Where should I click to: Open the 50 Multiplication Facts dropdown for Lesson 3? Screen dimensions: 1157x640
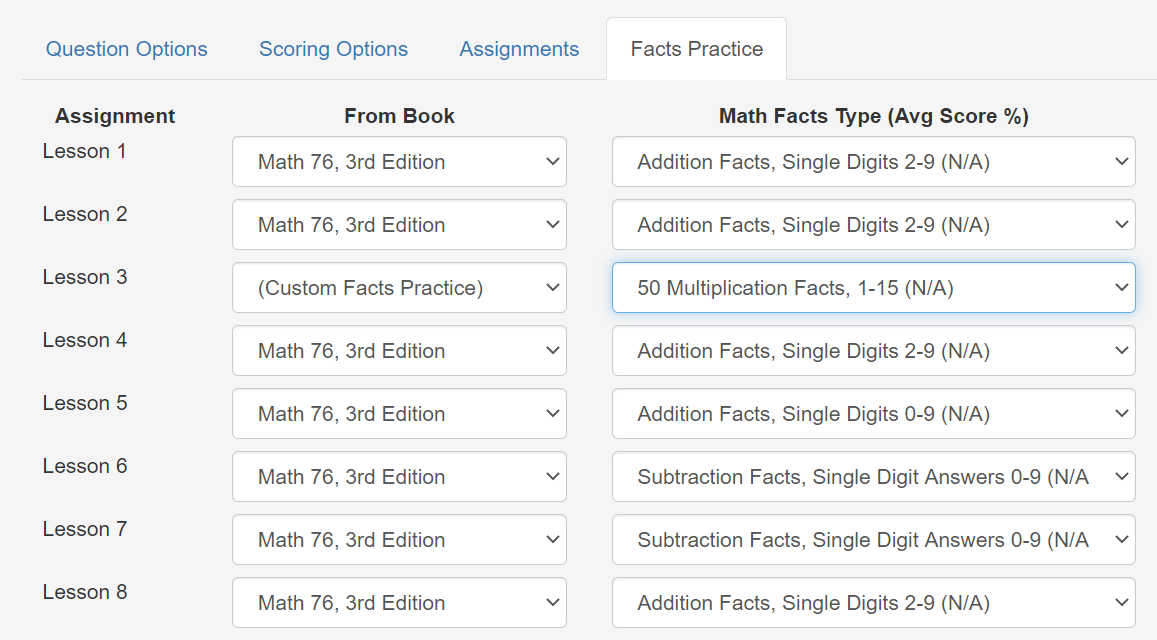coord(874,288)
